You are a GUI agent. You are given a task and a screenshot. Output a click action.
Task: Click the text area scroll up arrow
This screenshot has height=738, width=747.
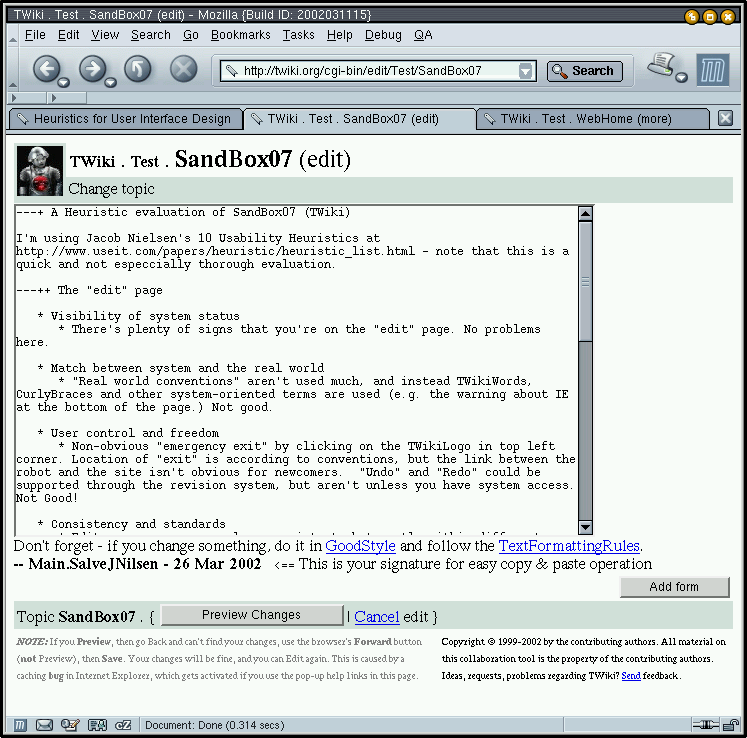(x=585, y=213)
